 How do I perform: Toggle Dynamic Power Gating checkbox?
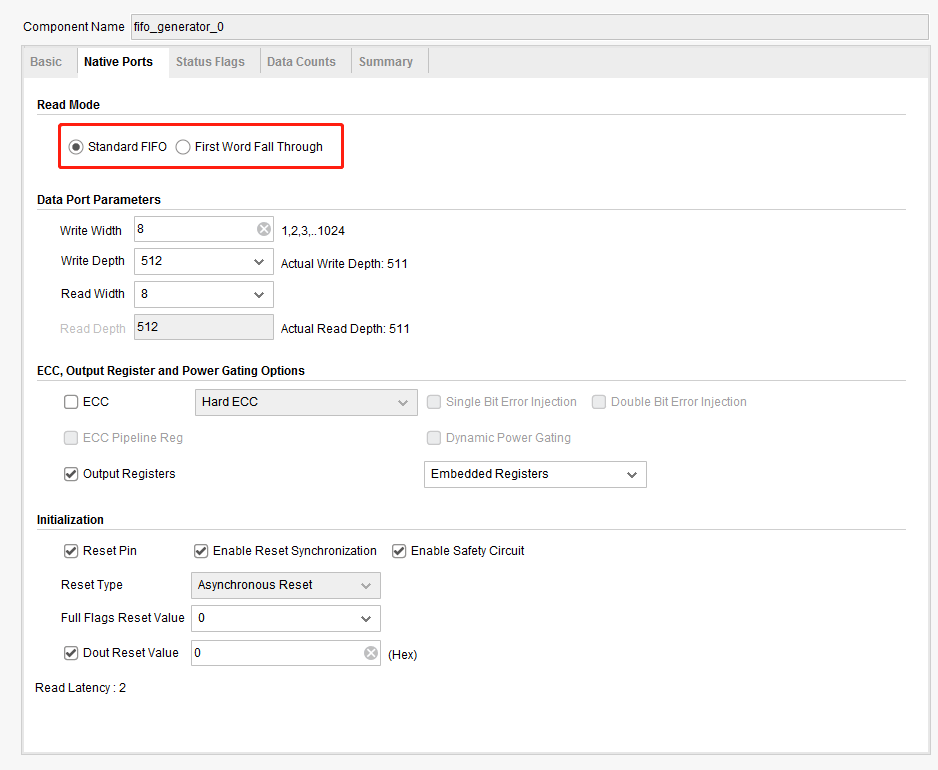point(434,438)
